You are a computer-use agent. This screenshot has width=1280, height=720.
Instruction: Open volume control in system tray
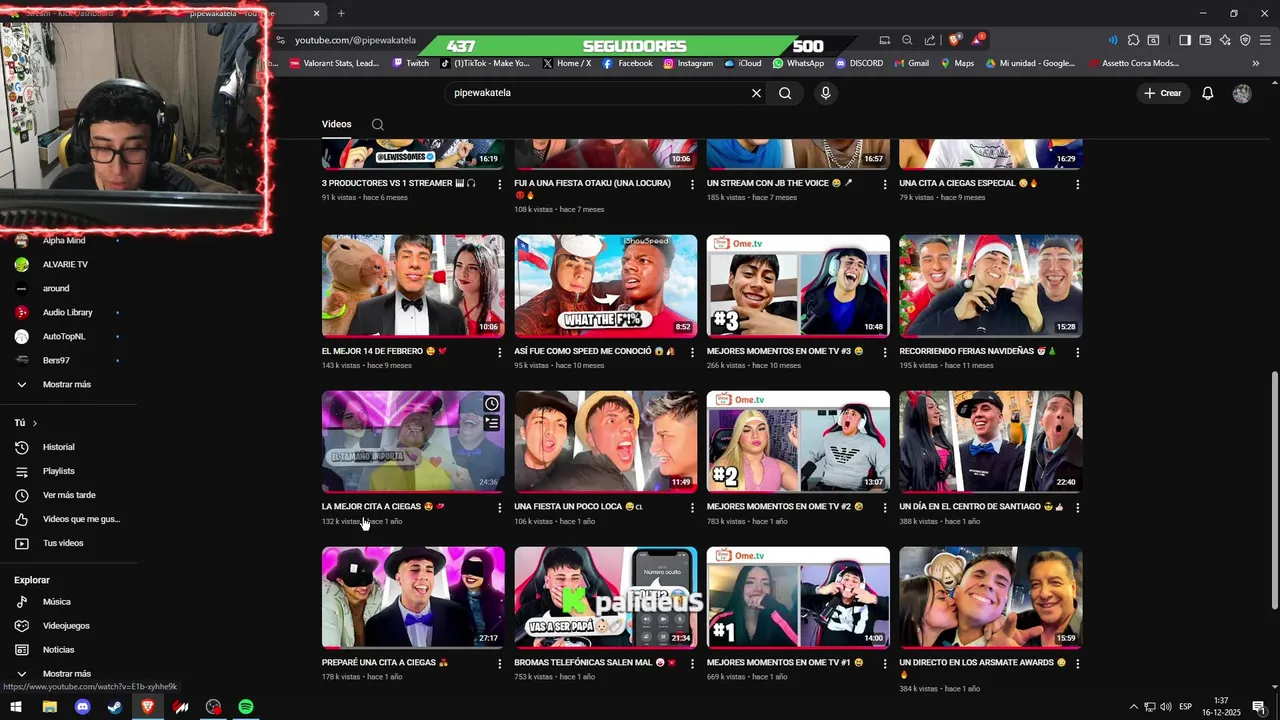tap(1166, 707)
